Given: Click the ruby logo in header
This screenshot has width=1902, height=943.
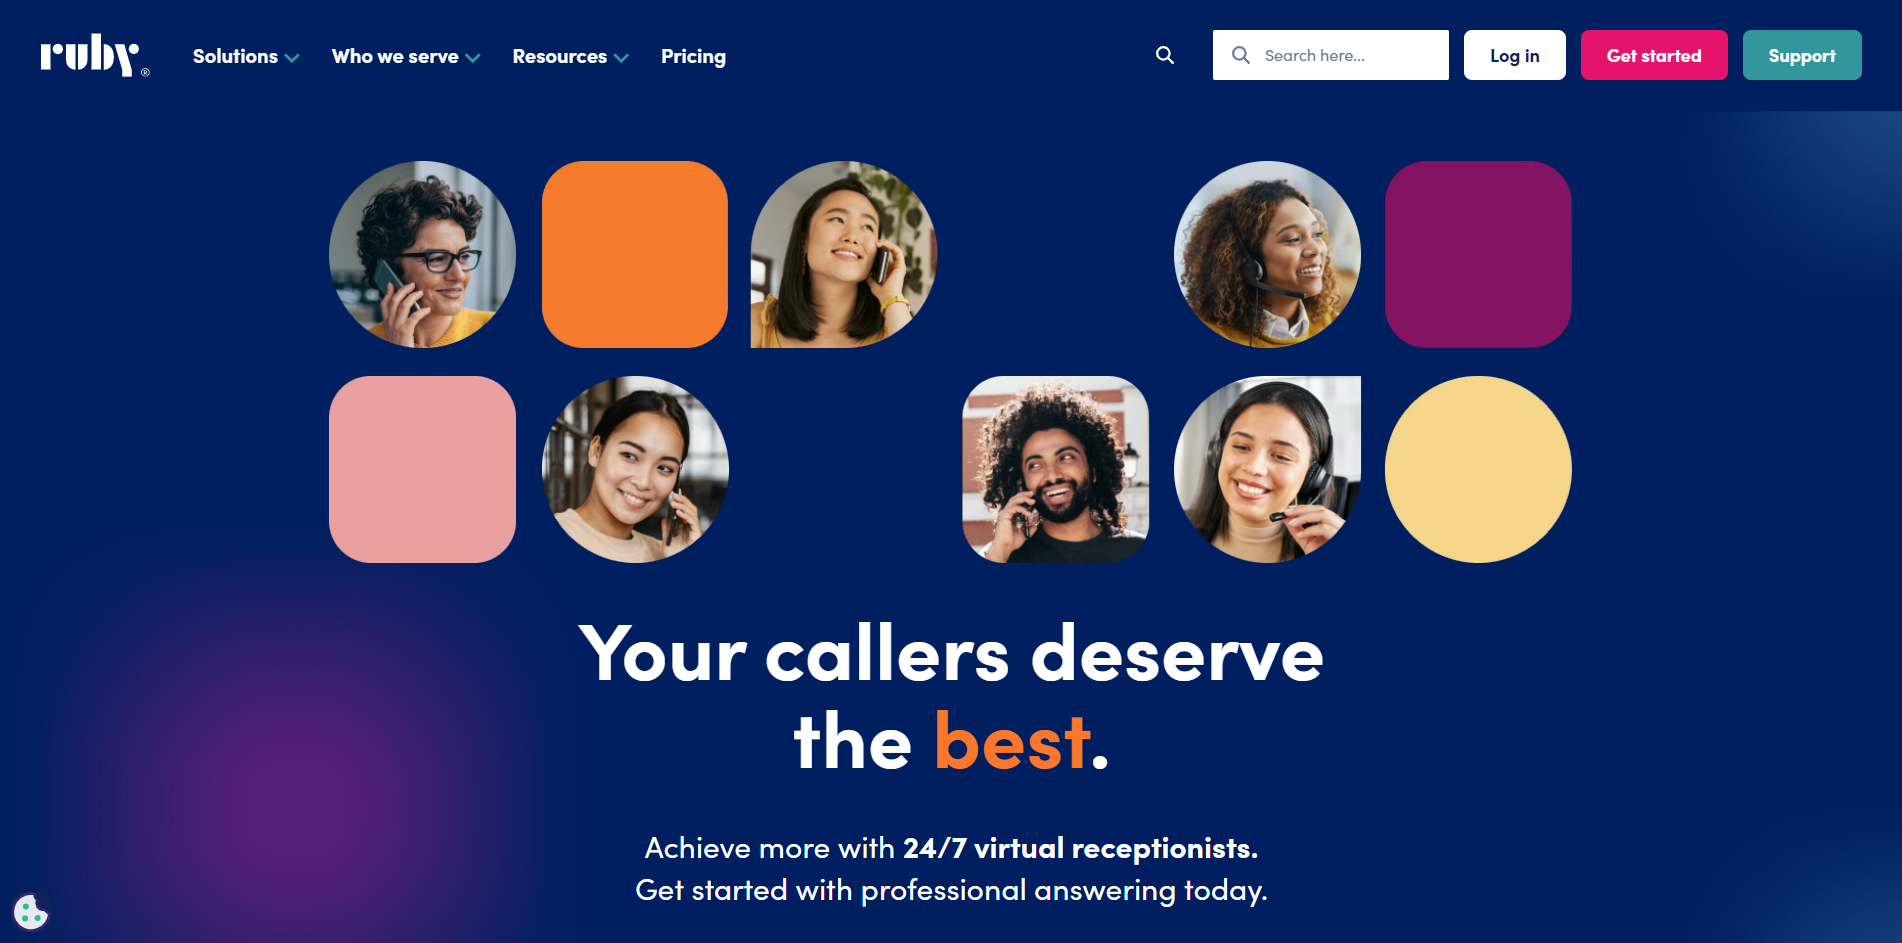Looking at the screenshot, I should click(x=94, y=56).
